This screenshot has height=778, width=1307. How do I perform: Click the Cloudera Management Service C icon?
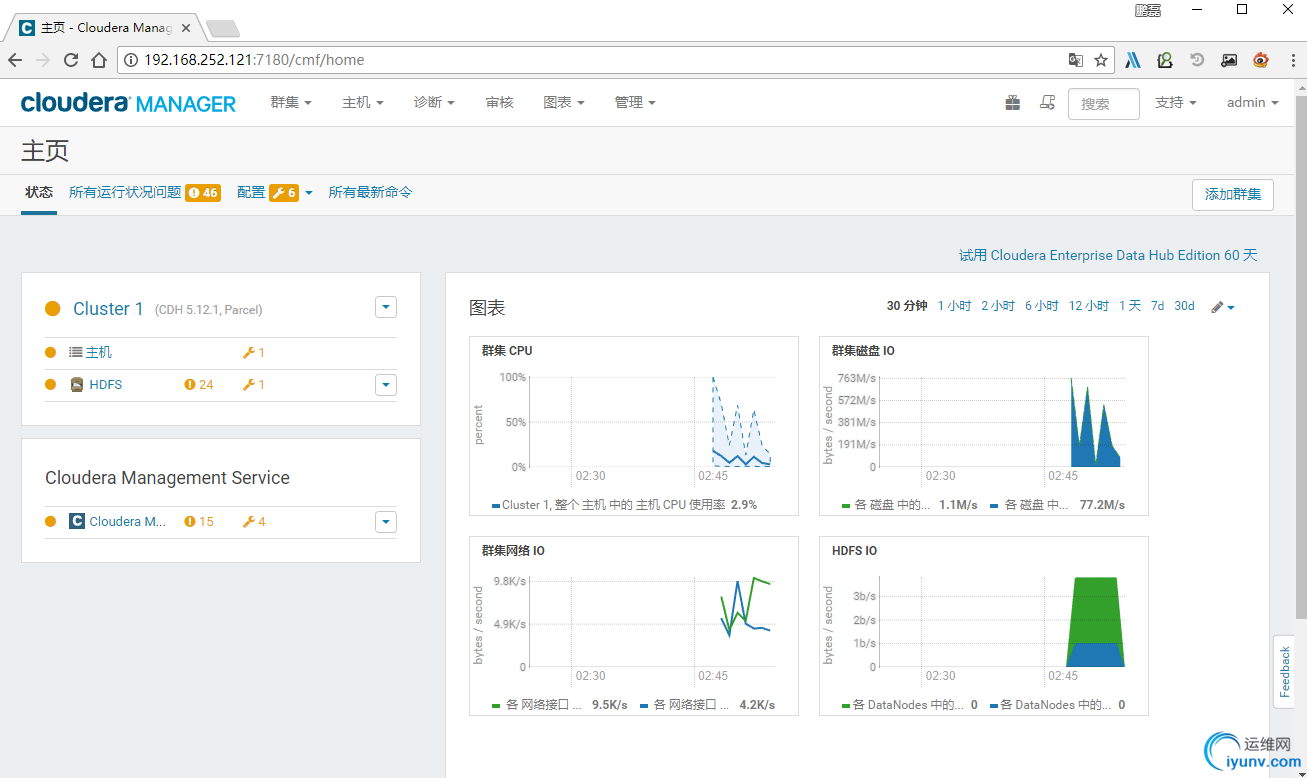click(77, 521)
